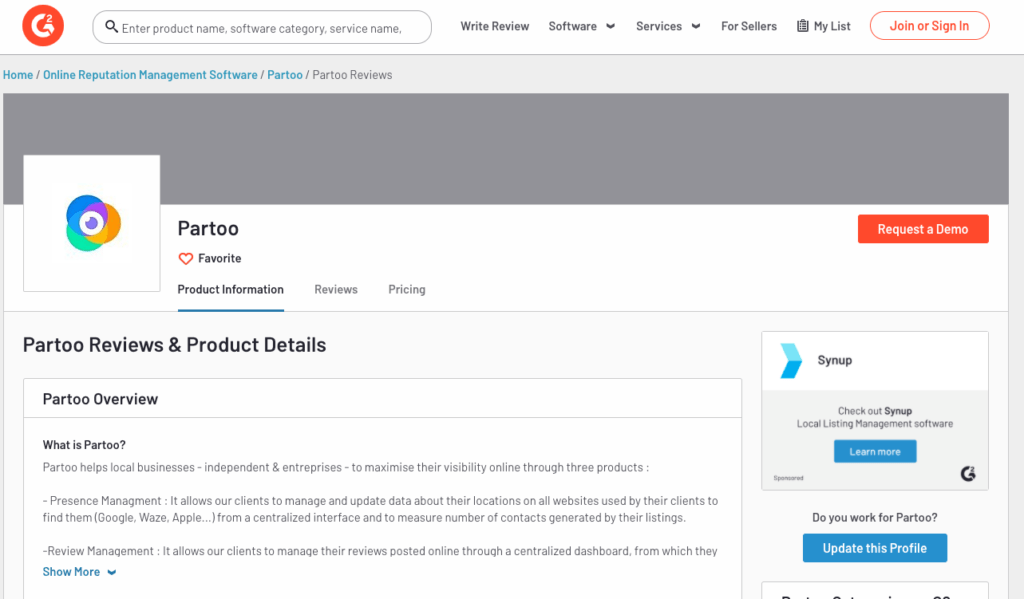The width and height of the screenshot is (1024, 599).
Task: Click Learn more in the Synup ad
Action: (x=875, y=451)
